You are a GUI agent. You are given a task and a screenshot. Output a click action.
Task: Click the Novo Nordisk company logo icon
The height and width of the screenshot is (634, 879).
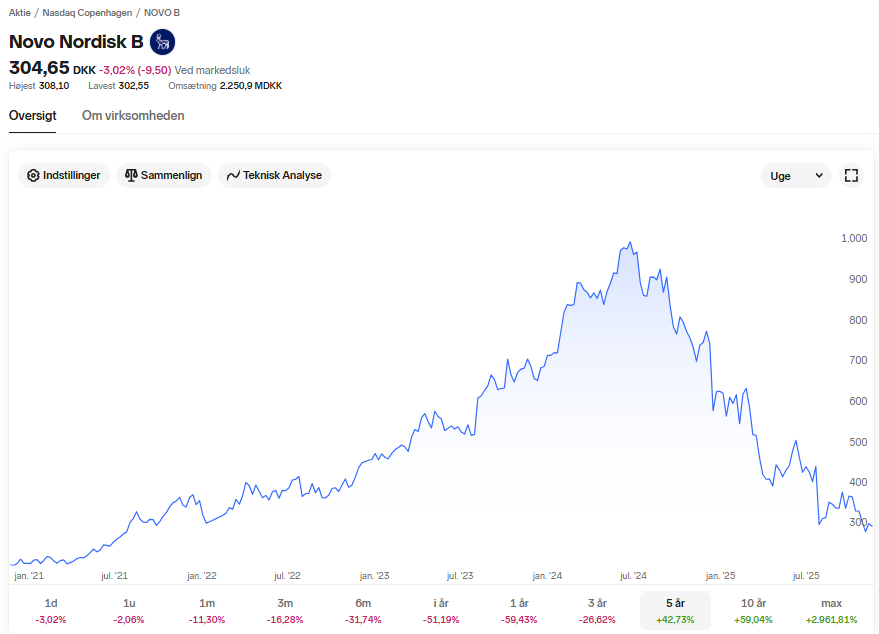pos(163,42)
